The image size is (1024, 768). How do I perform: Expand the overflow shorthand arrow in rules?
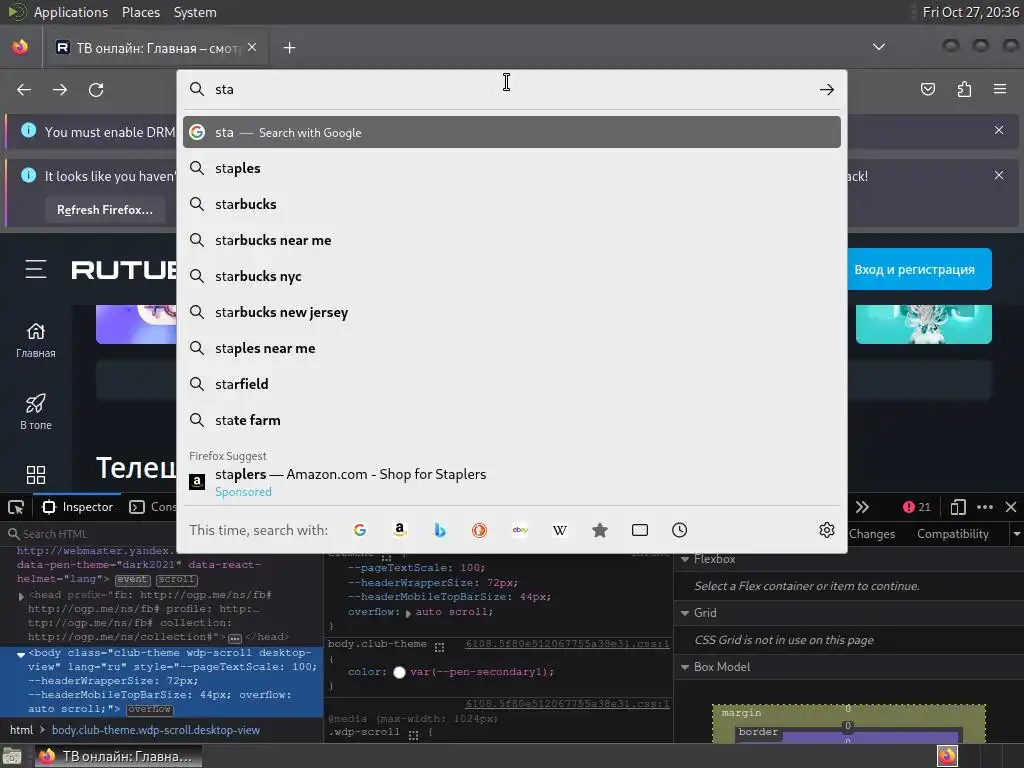[x=408, y=613]
